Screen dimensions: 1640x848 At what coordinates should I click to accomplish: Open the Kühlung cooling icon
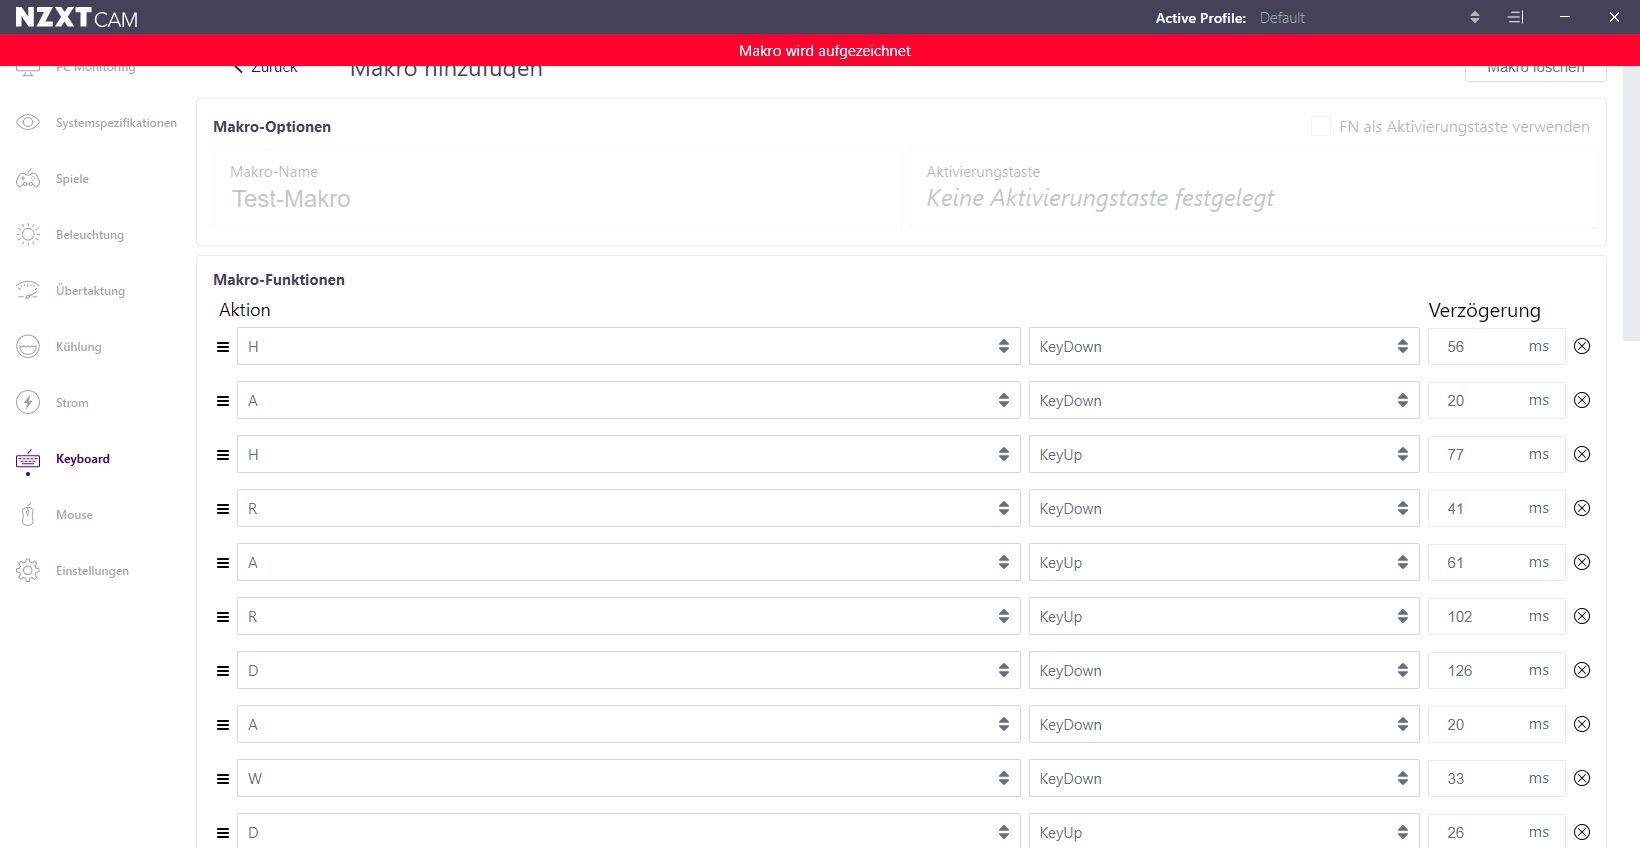[x=28, y=347]
